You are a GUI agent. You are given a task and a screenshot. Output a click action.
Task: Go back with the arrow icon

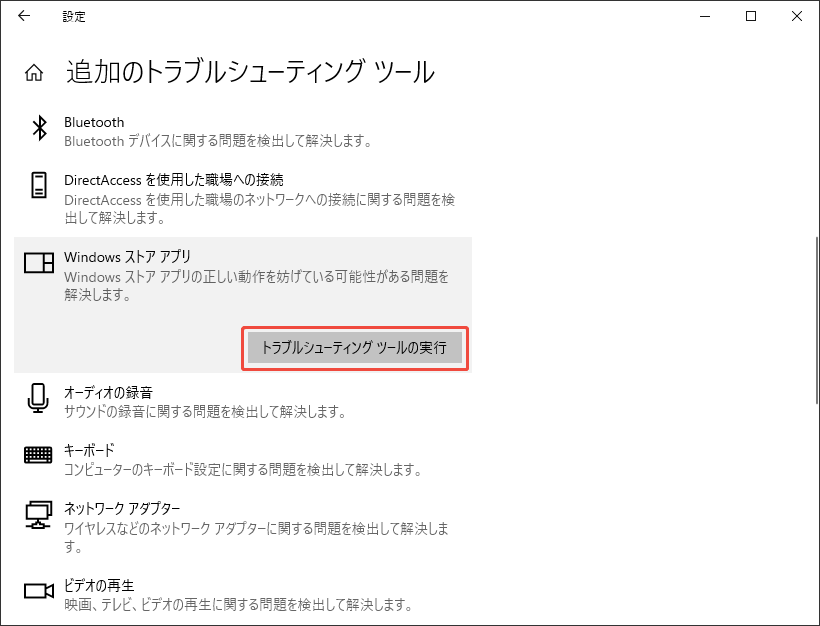(24, 16)
